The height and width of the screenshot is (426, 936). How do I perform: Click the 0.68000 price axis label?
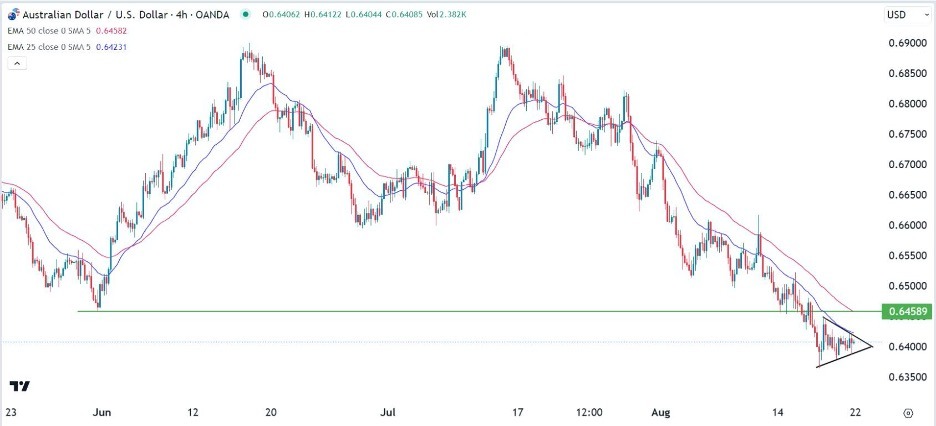click(907, 104)
